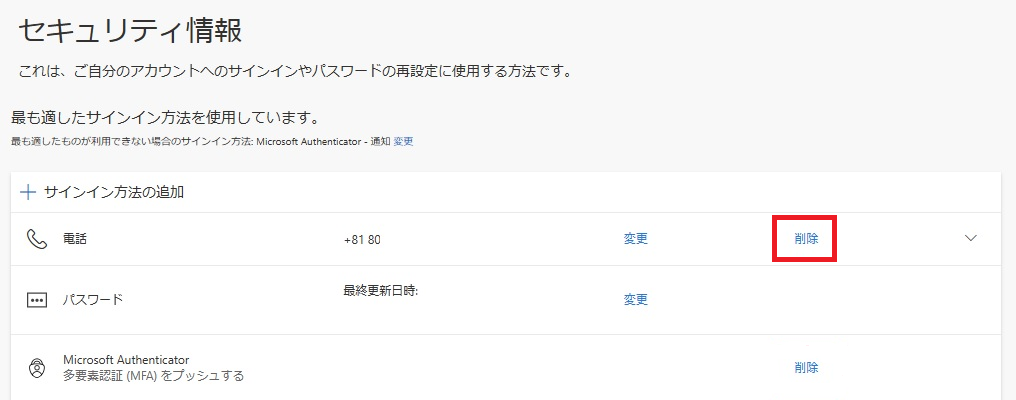
Task: Click 削除 in the 電話 row
Action: pyautogui.click(x=806, y=239)
